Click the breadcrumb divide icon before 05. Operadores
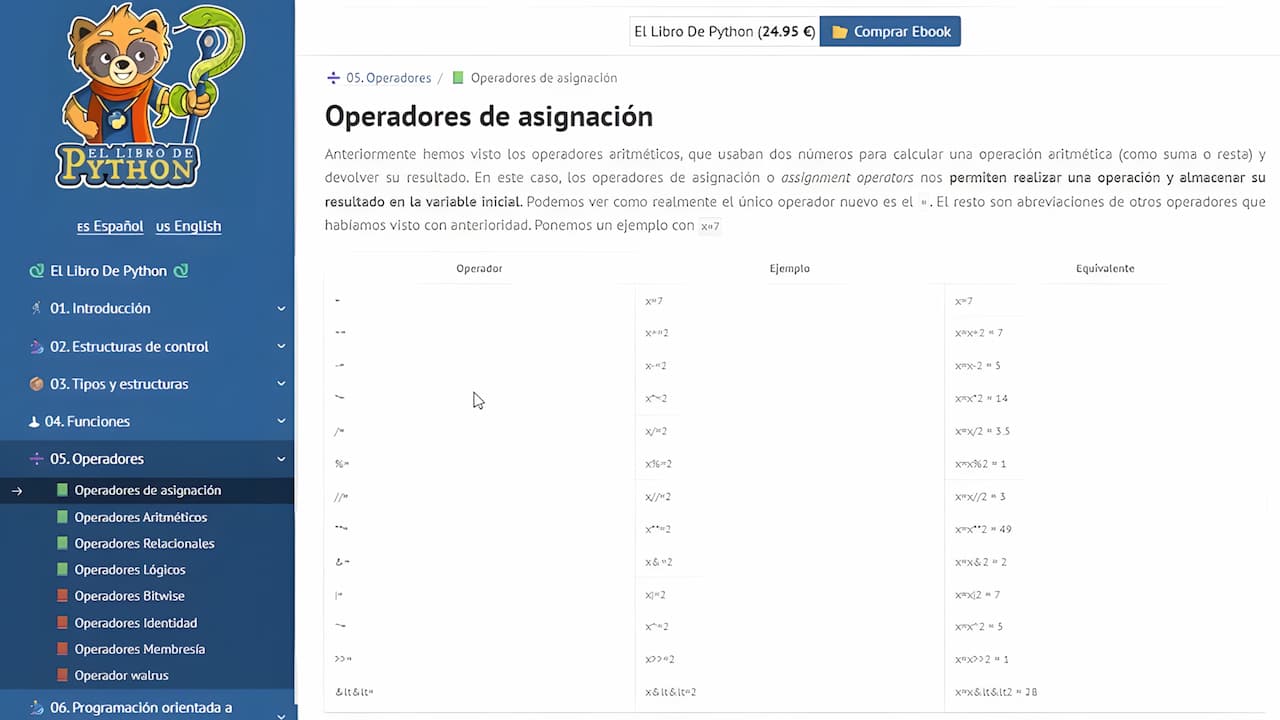Image resolution: width=1280 pixels, height=720 pixels. [333, 78]
